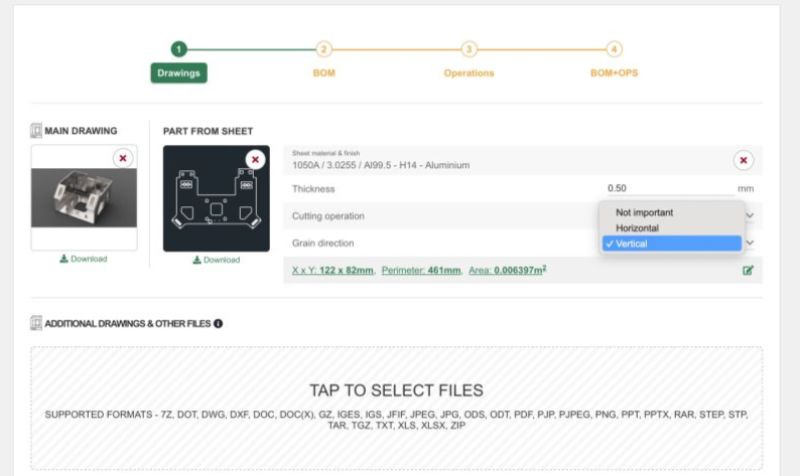Select the Not important grain option
The width and height of the screenshot is (800, 476).
point(644,212)
